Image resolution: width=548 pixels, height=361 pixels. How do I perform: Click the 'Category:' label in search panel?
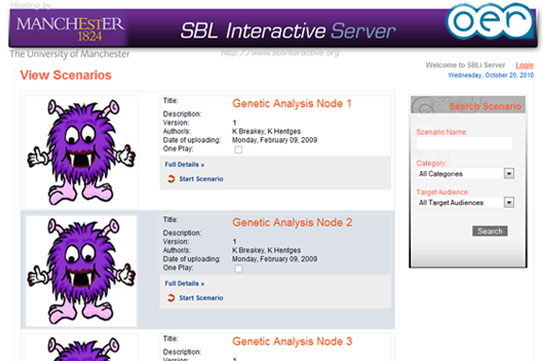(431, 163)
